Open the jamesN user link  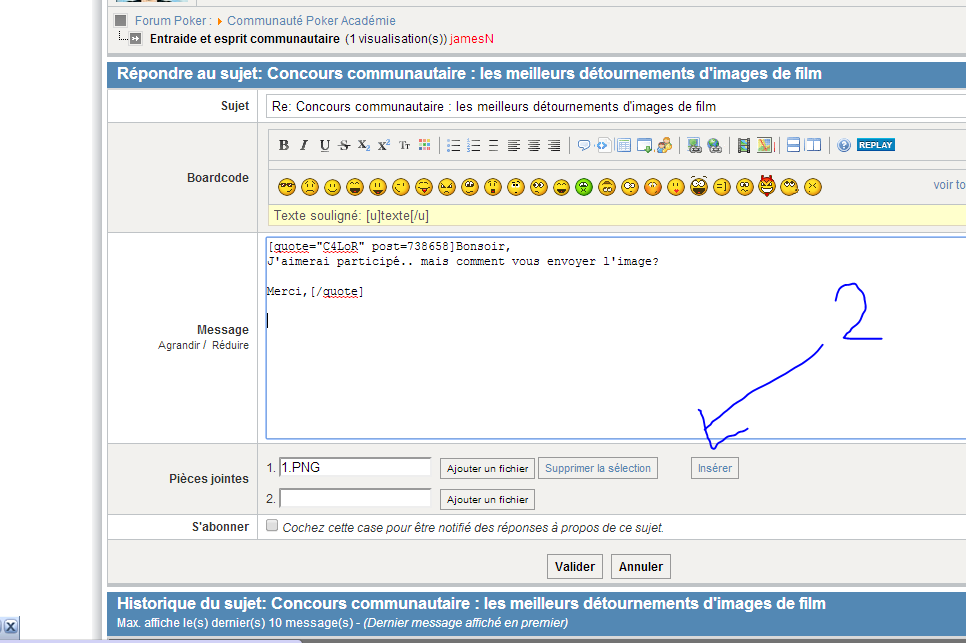(471, 39)
